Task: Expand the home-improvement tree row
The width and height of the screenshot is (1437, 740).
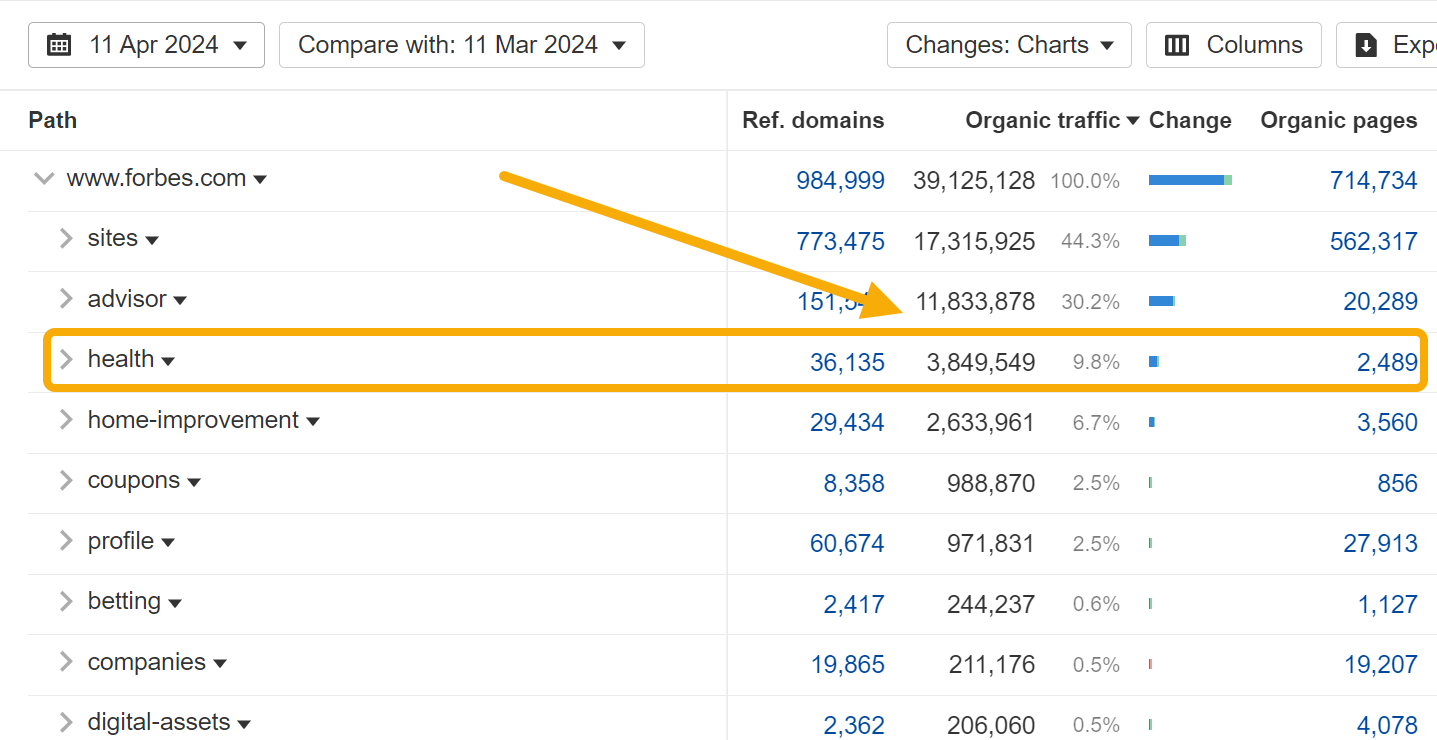Action: click(x=64, y=420)
